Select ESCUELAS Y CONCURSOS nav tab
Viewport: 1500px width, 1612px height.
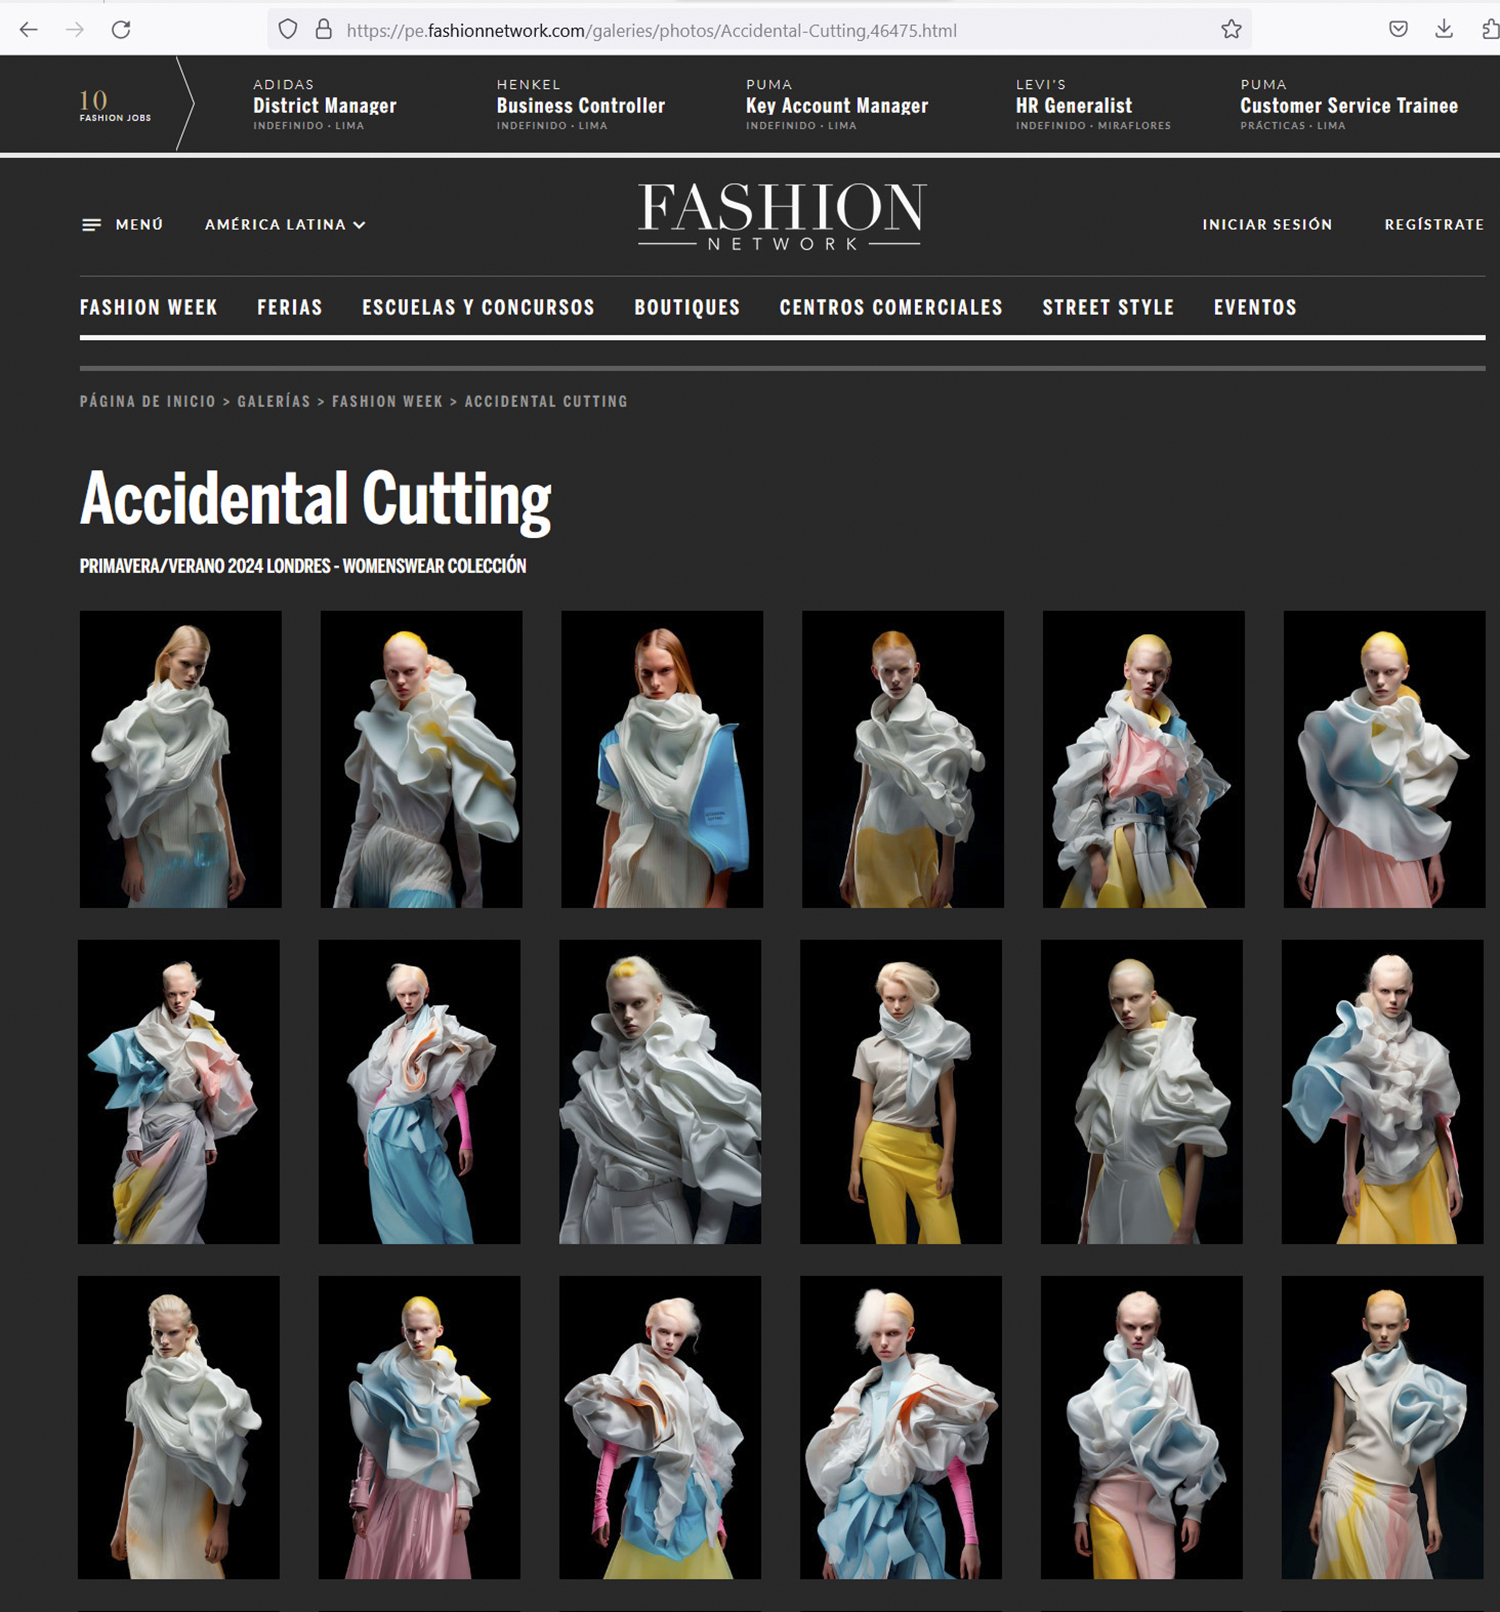click(x=478, y=308)
